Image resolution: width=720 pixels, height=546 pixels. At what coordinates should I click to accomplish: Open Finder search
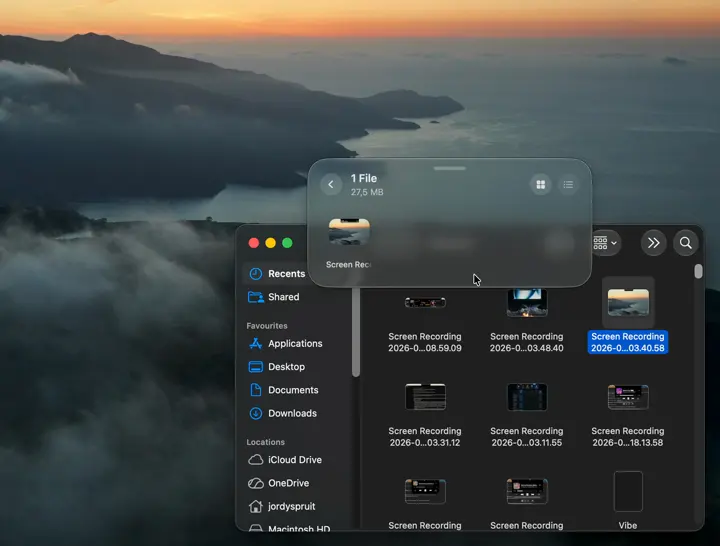(x=686, y=242)
